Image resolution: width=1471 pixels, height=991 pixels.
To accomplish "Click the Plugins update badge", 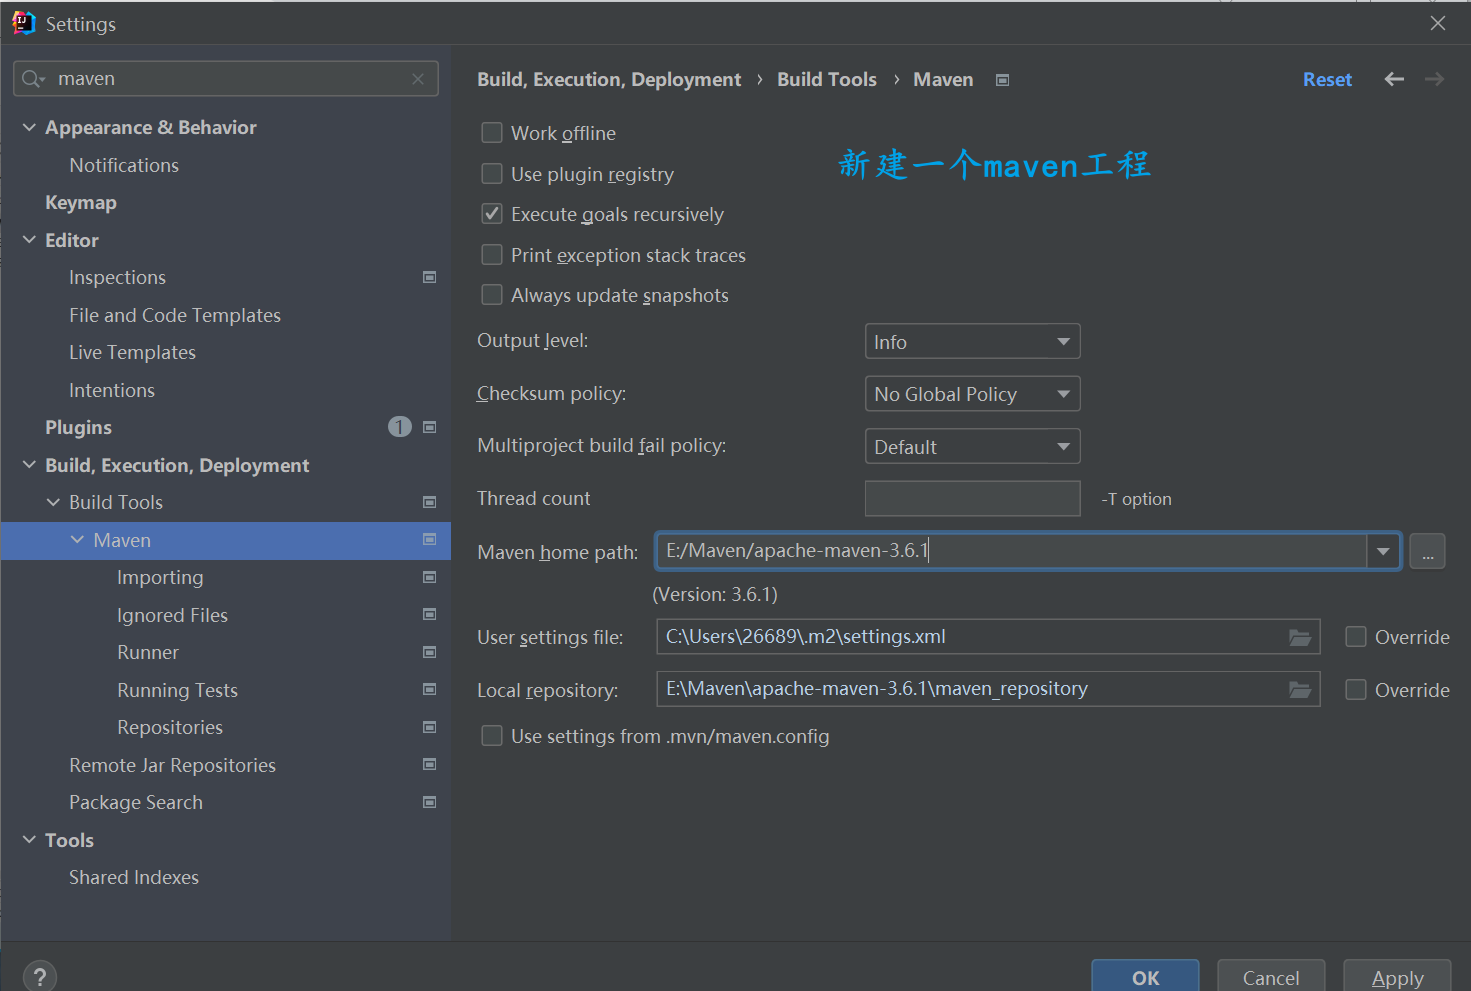I will point(399,427).
